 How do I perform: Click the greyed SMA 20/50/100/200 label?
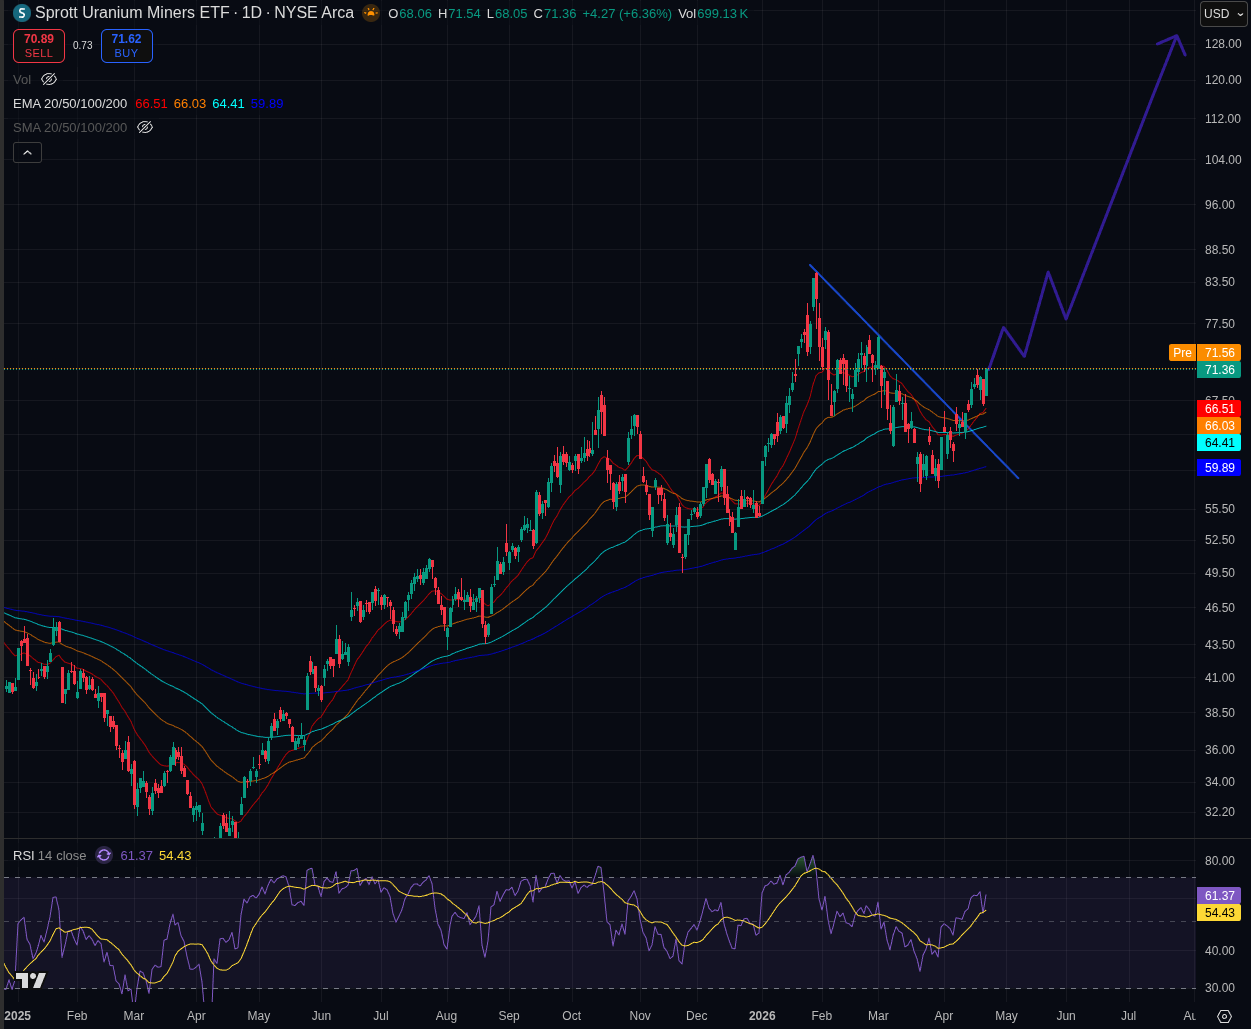[70, 127]
